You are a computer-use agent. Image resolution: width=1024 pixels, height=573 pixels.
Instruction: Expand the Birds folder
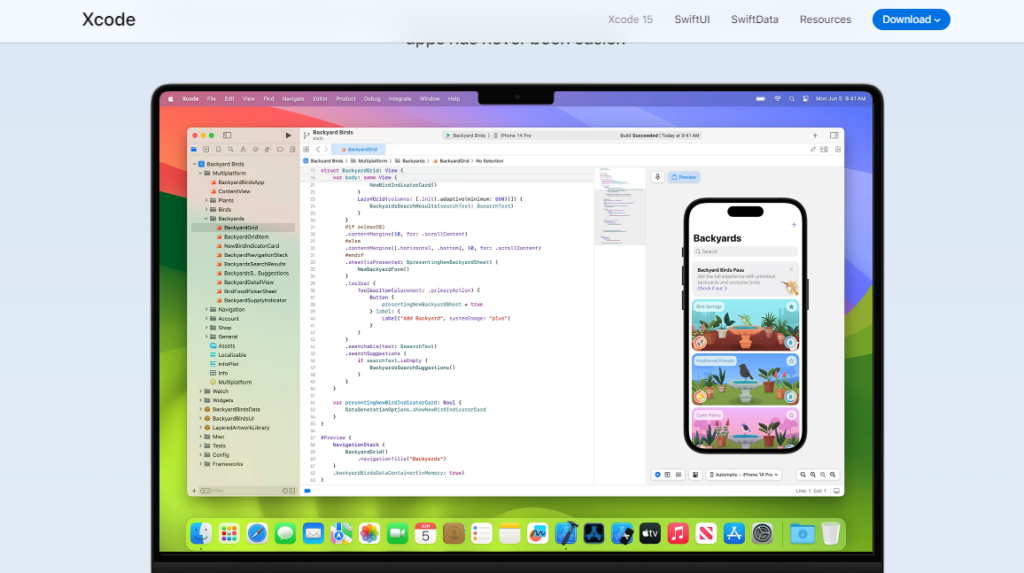206,210
